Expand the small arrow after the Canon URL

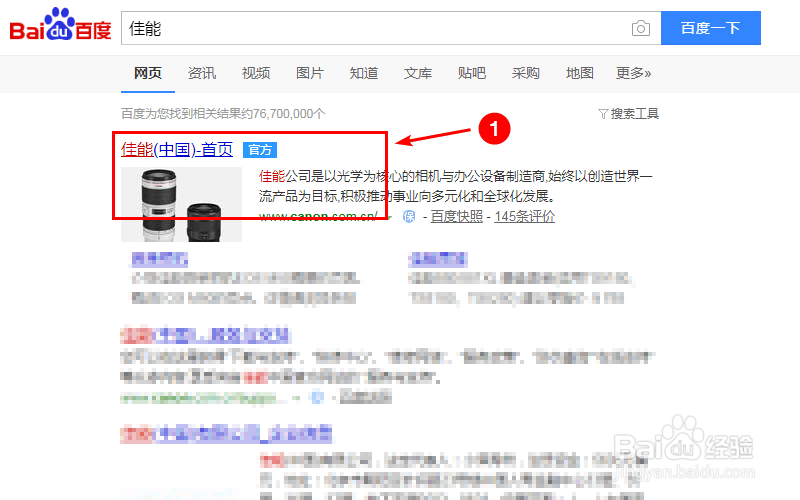(390, 217)
